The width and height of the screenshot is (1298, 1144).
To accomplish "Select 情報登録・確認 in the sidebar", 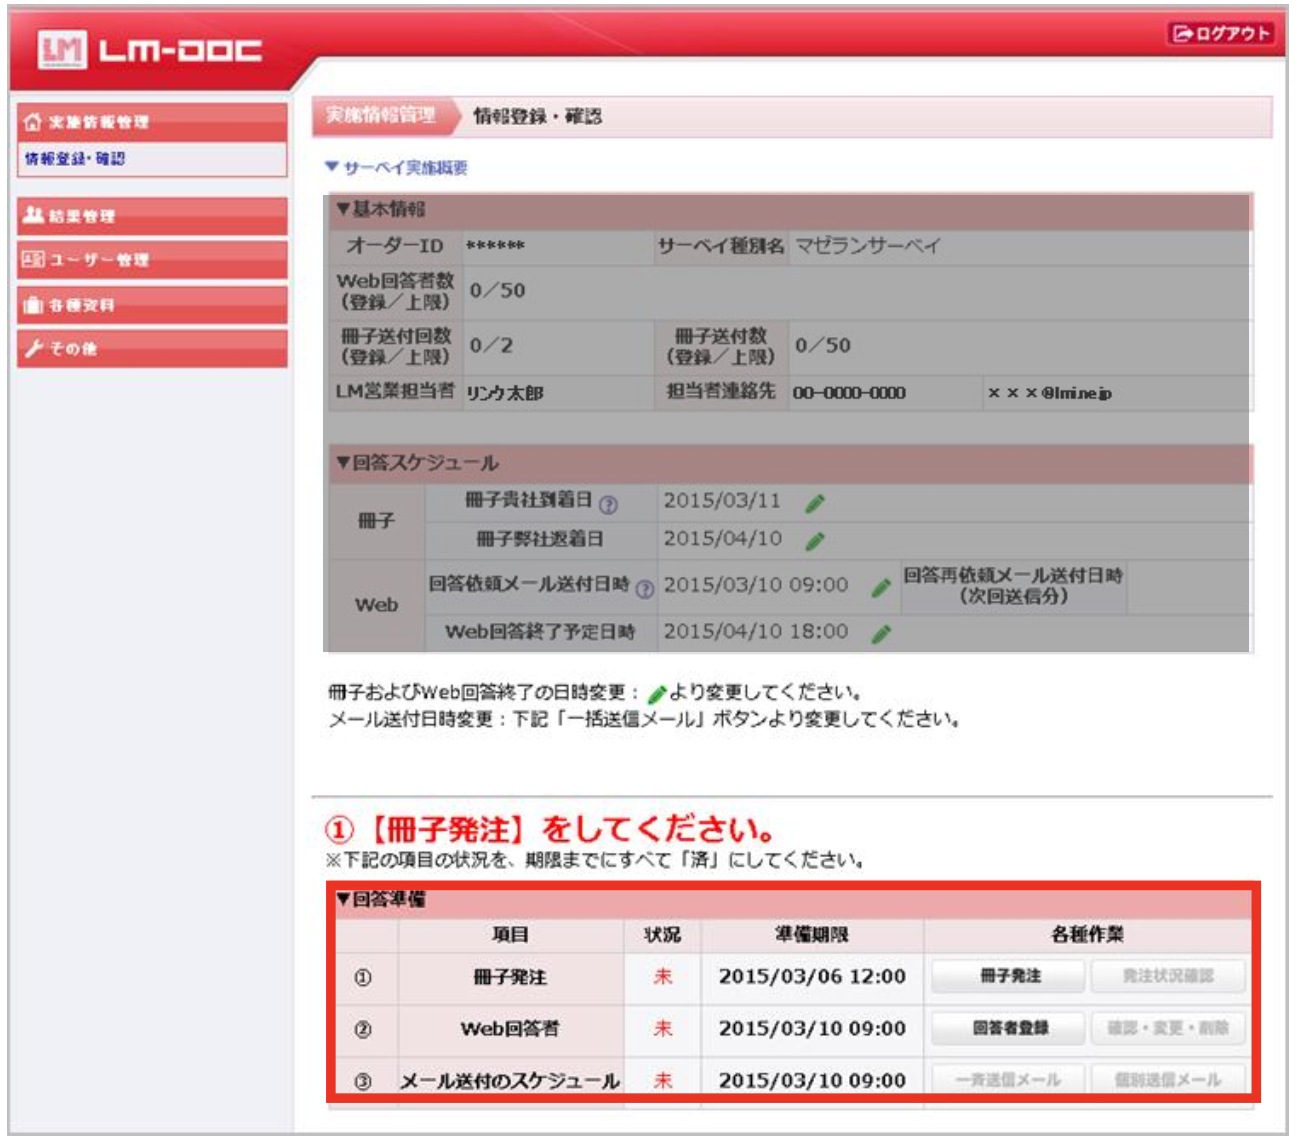I will (x=75, y=159).
